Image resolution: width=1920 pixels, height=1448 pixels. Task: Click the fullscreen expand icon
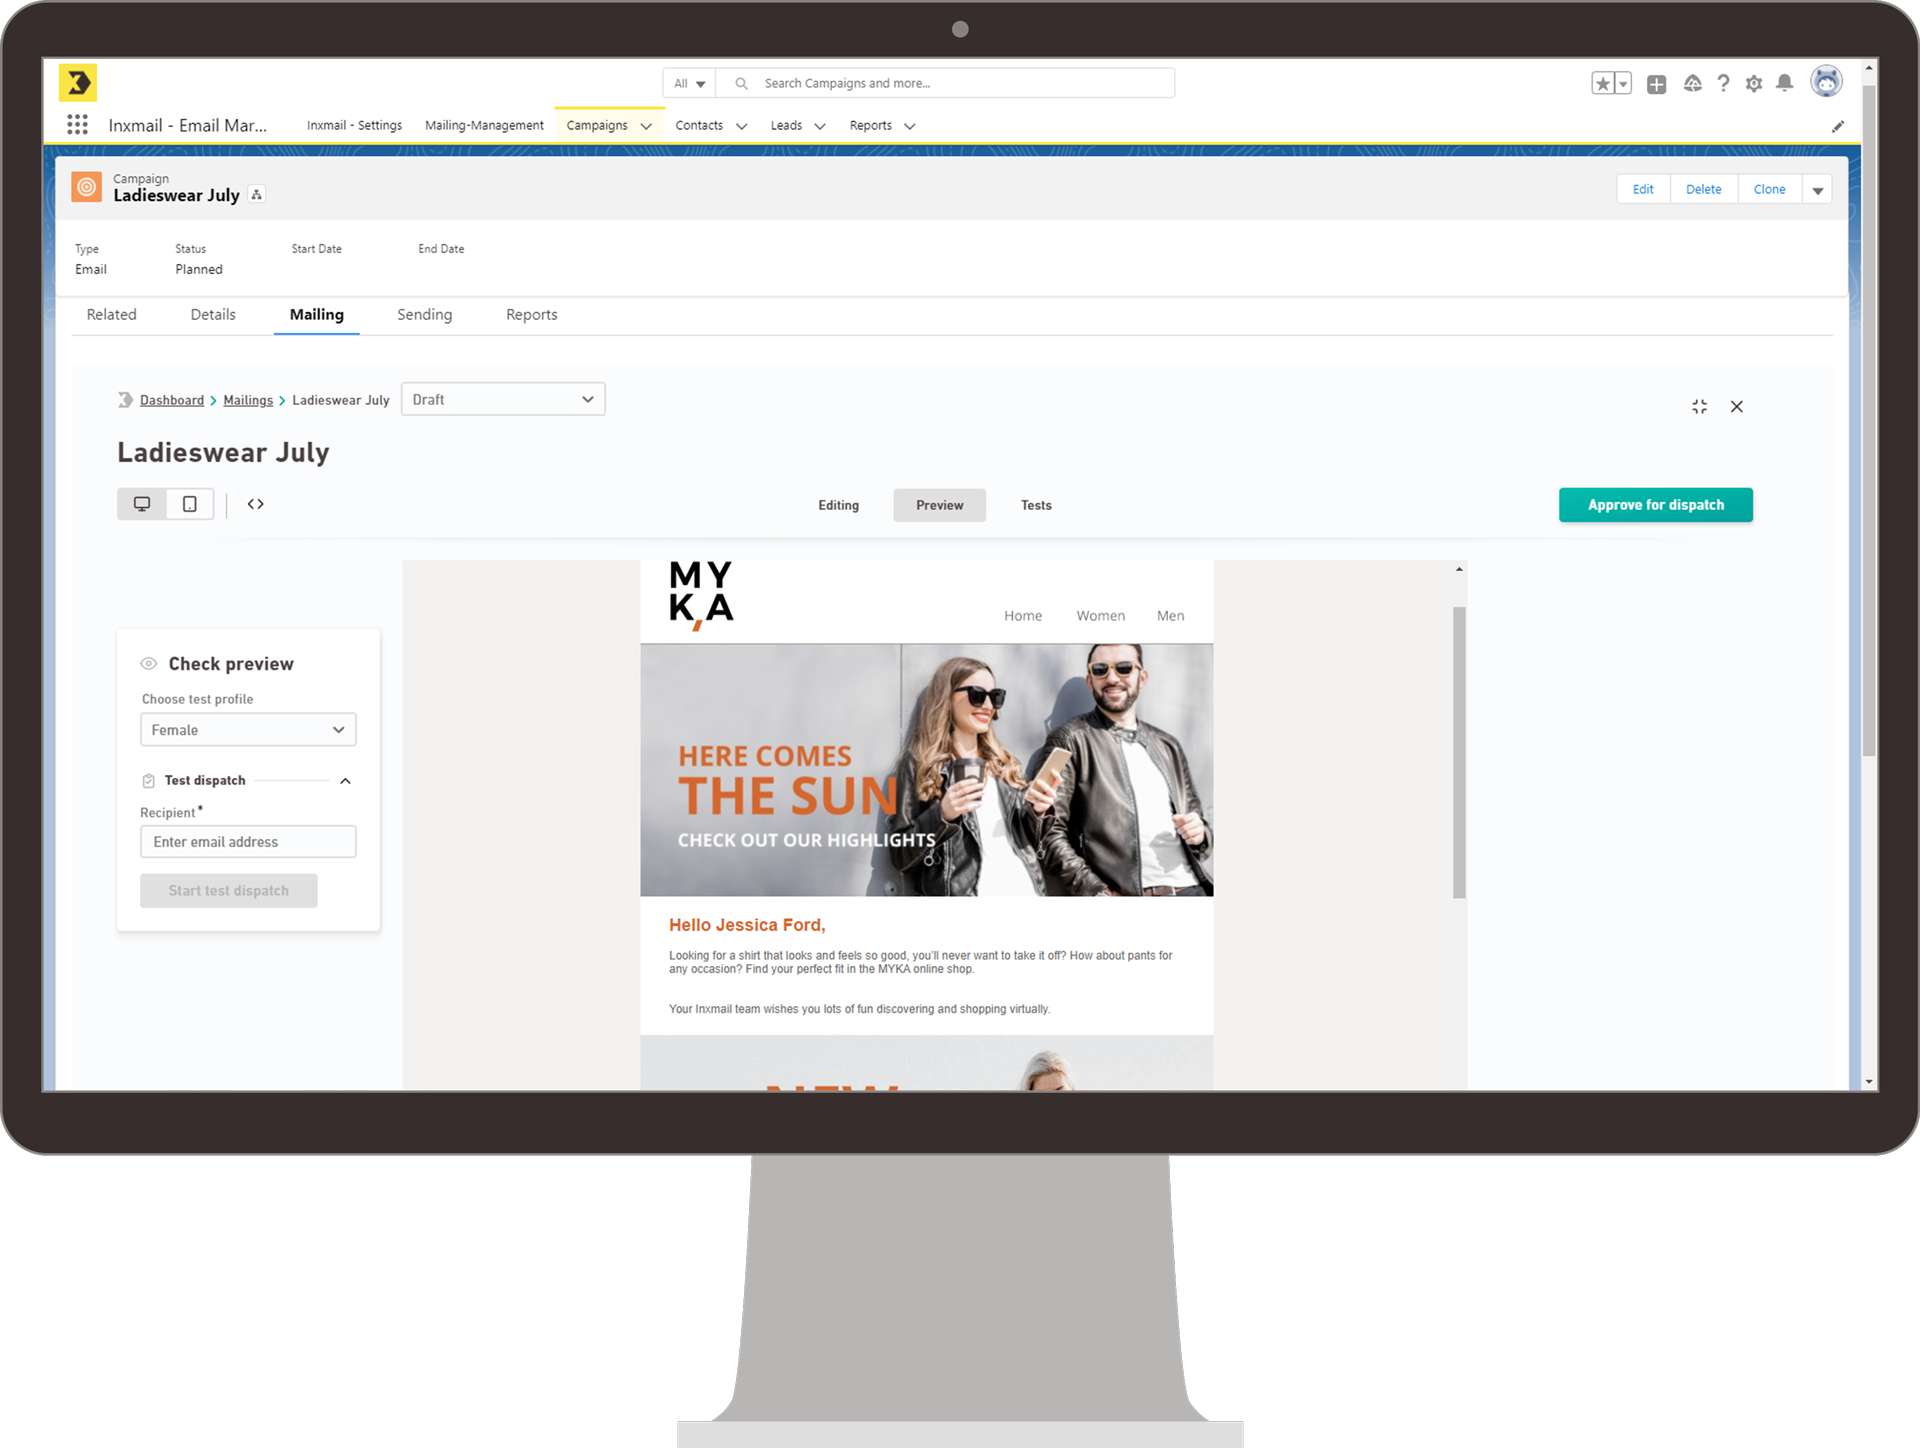point(1699,405)
